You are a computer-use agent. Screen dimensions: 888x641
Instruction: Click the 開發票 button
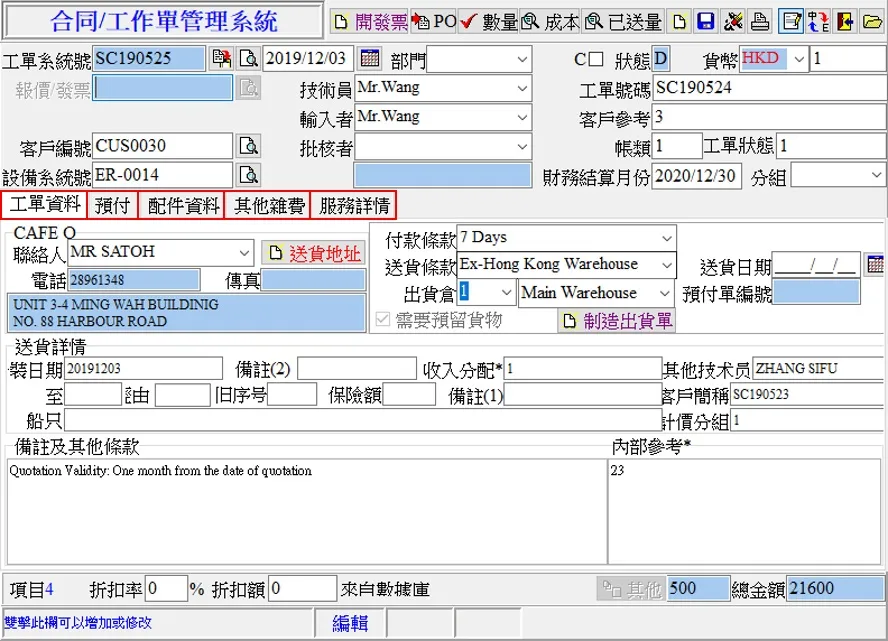pyautogui.click(x=370, y=22)
